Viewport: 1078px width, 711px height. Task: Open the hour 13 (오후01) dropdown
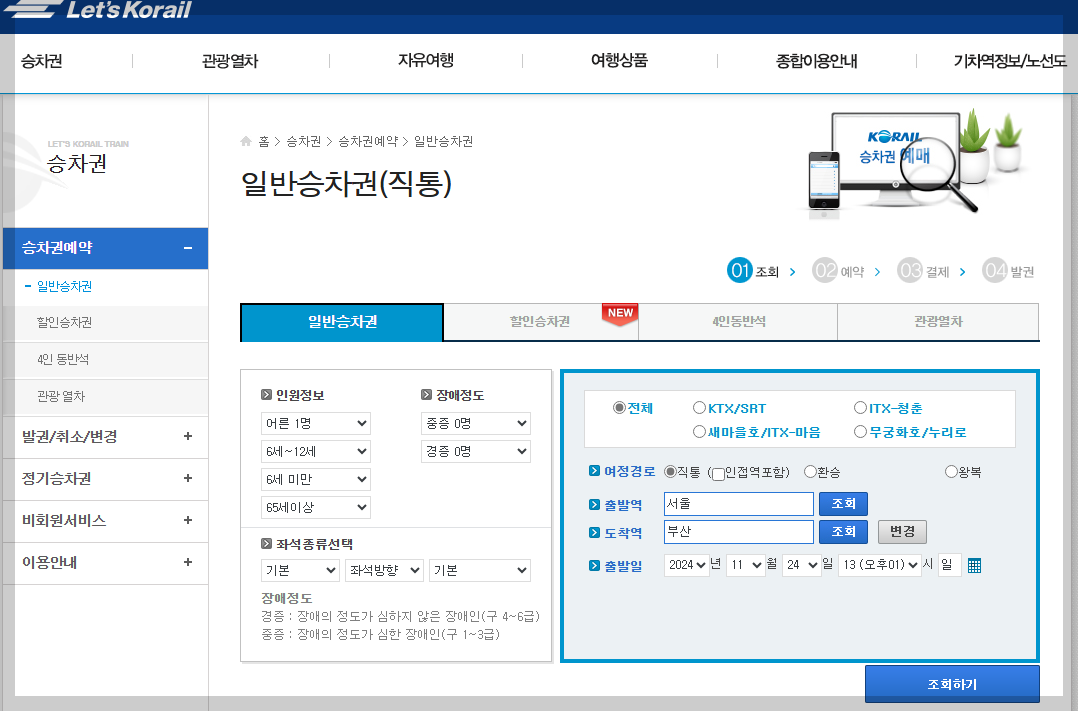click(880, 565)
